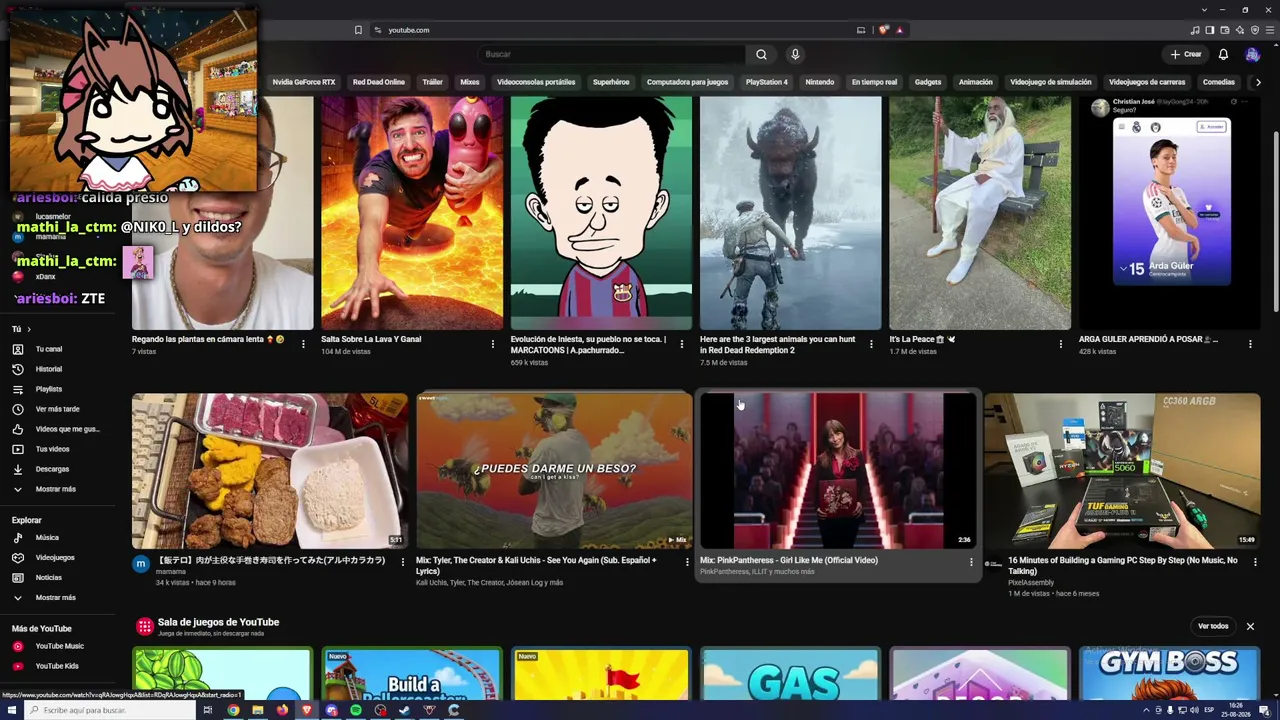Open Ver más tarde list
1280x720 pixels.
click(x=58, y=409)
